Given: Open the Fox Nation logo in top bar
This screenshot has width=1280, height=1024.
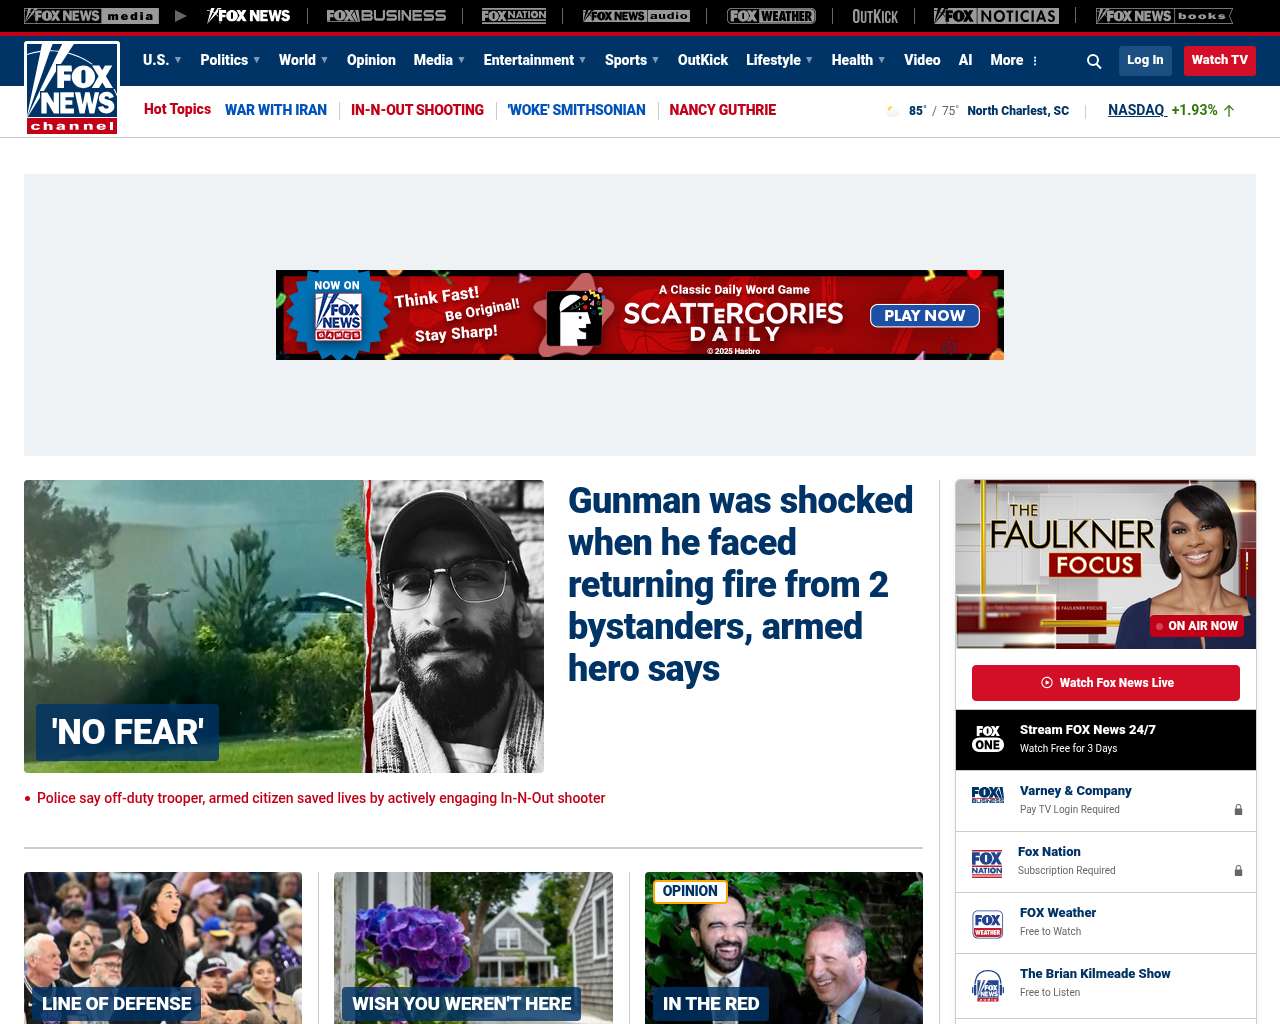Looking at the screenshot, I should click(x=514, y=16).
